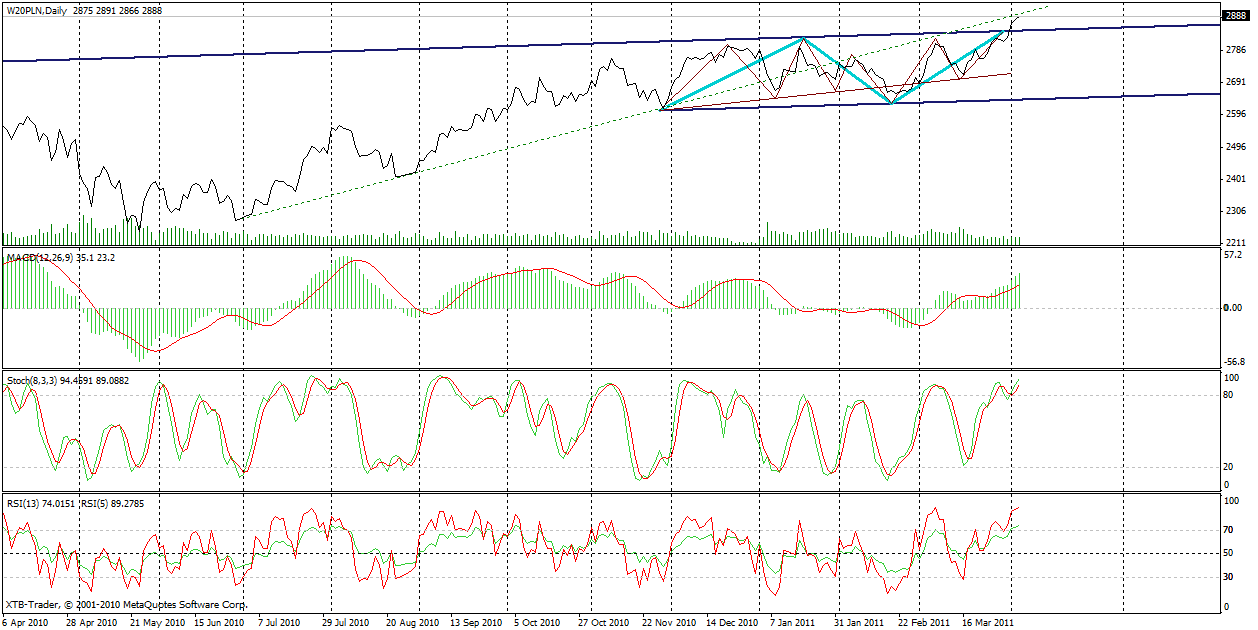Select the cyan zigzag pattern line

click(848, 71)
